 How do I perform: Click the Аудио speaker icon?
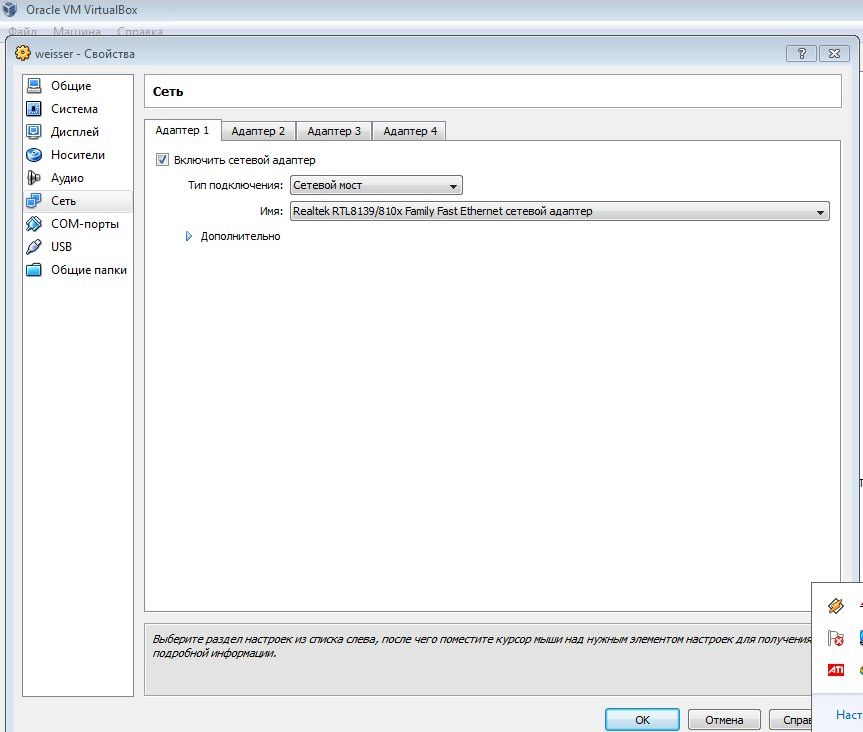click(x=34, y=178)
